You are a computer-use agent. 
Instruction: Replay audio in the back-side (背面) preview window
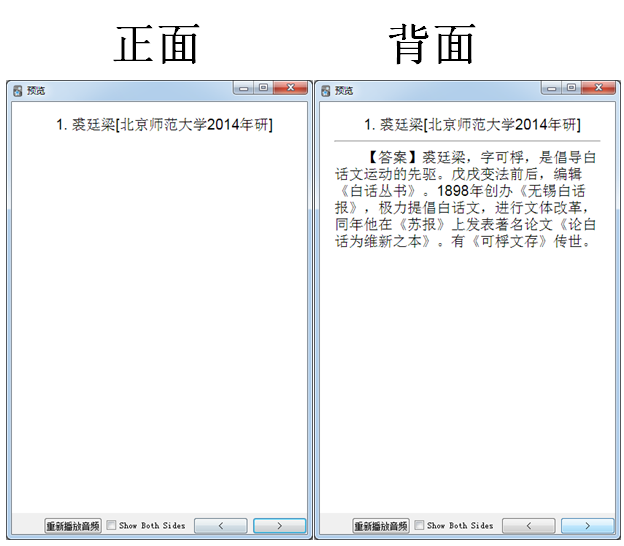coord(381,526)
